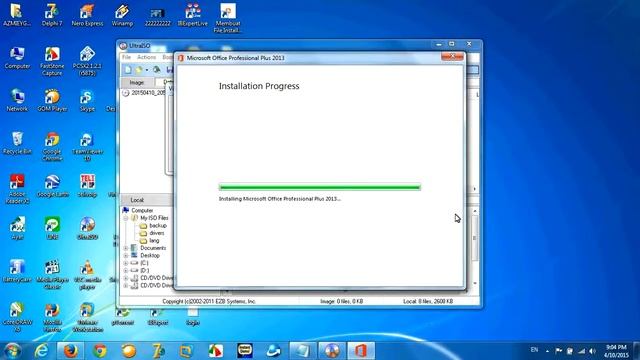Select the Network desktop icon
This screenshot has width=640, height=360.
click(17, 100)
